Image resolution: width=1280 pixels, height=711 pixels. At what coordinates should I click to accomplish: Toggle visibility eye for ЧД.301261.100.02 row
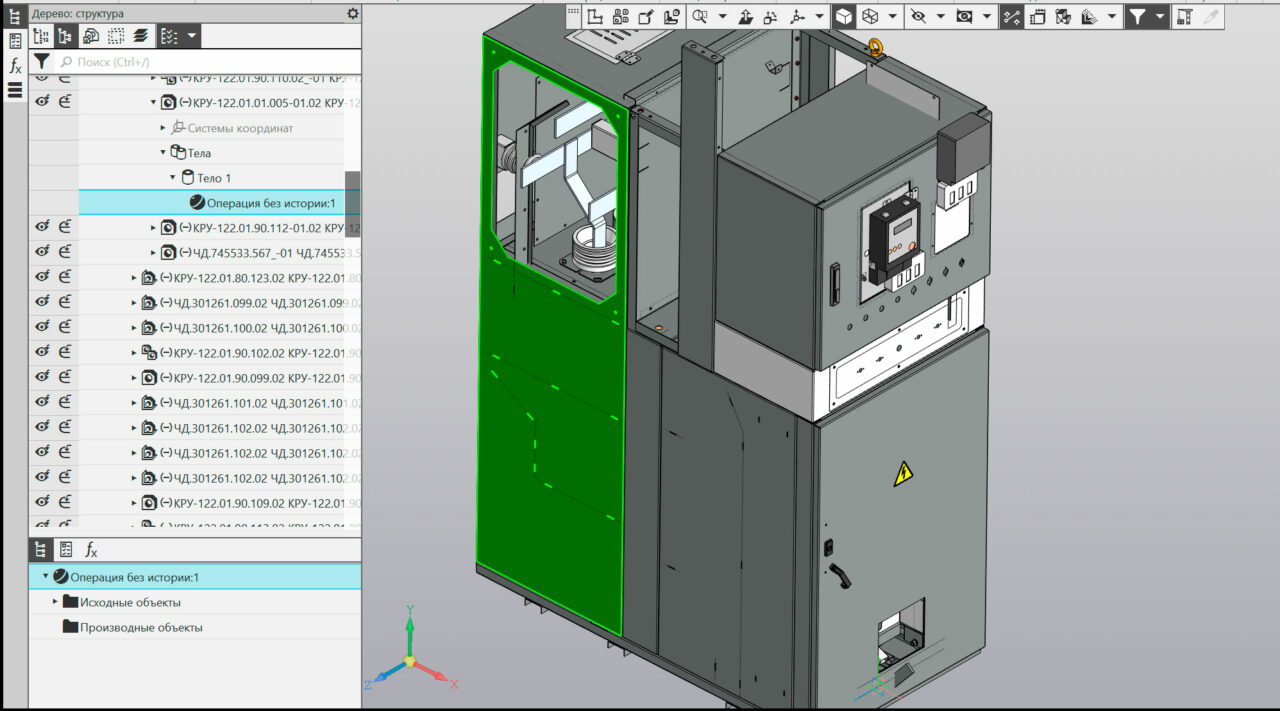click(x=43, y=327)
